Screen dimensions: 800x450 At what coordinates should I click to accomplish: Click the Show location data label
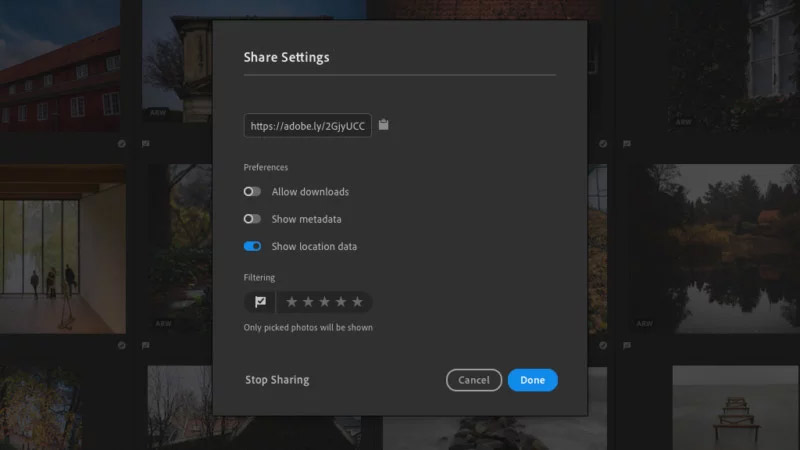[x=314, y=247]
